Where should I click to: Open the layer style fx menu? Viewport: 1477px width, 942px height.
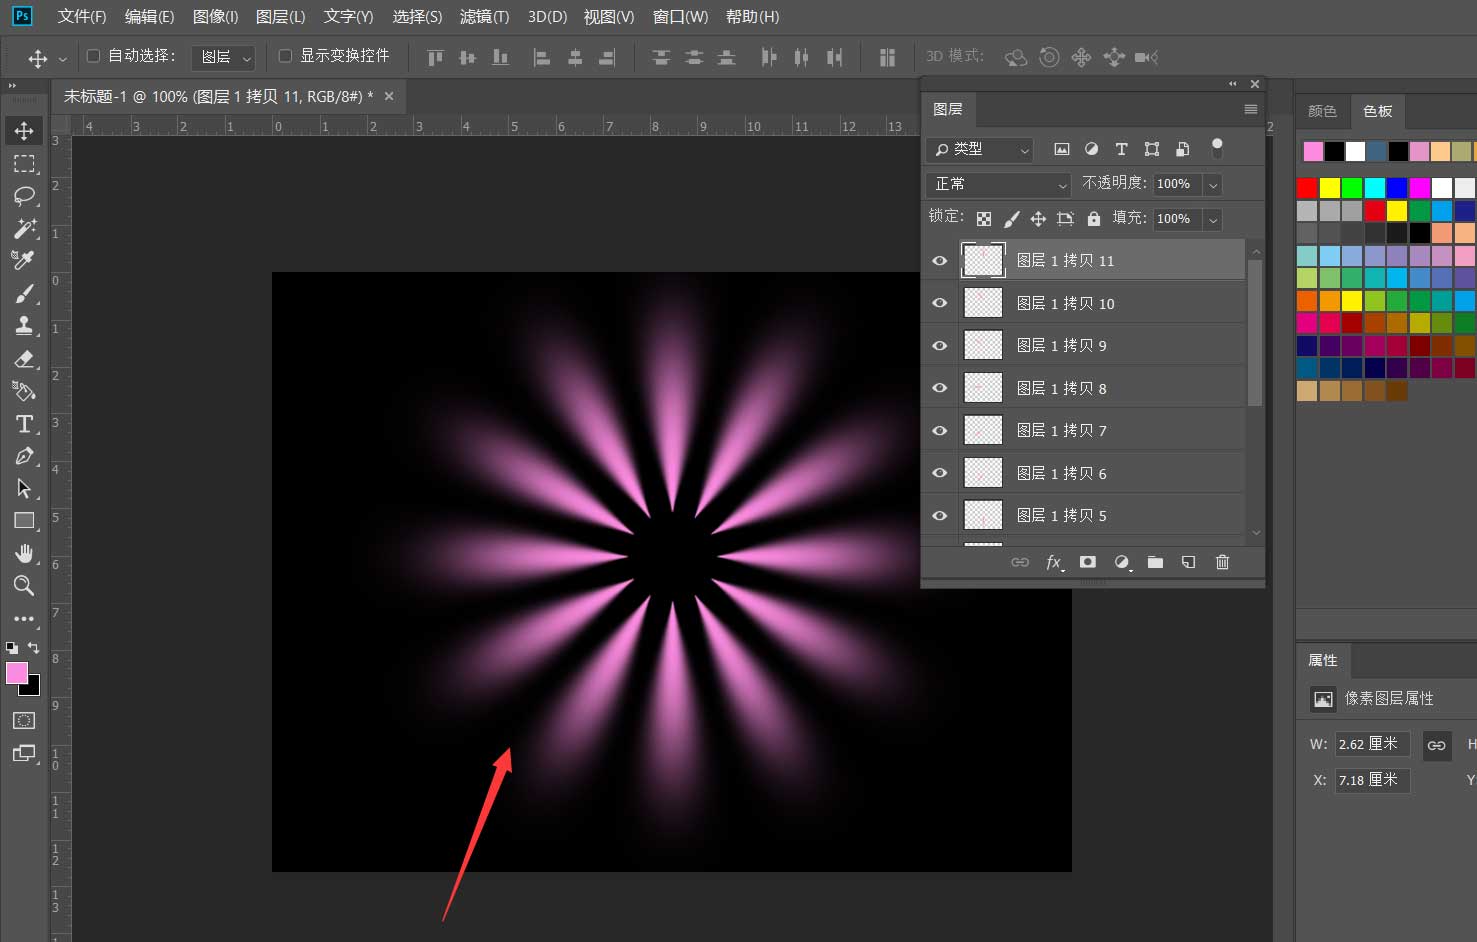pyautogui.click(x=1054, y=562)
